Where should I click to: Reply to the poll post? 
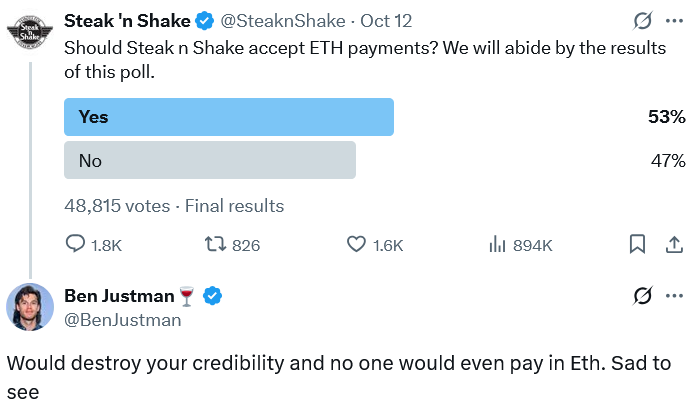(x=93, y=244)
